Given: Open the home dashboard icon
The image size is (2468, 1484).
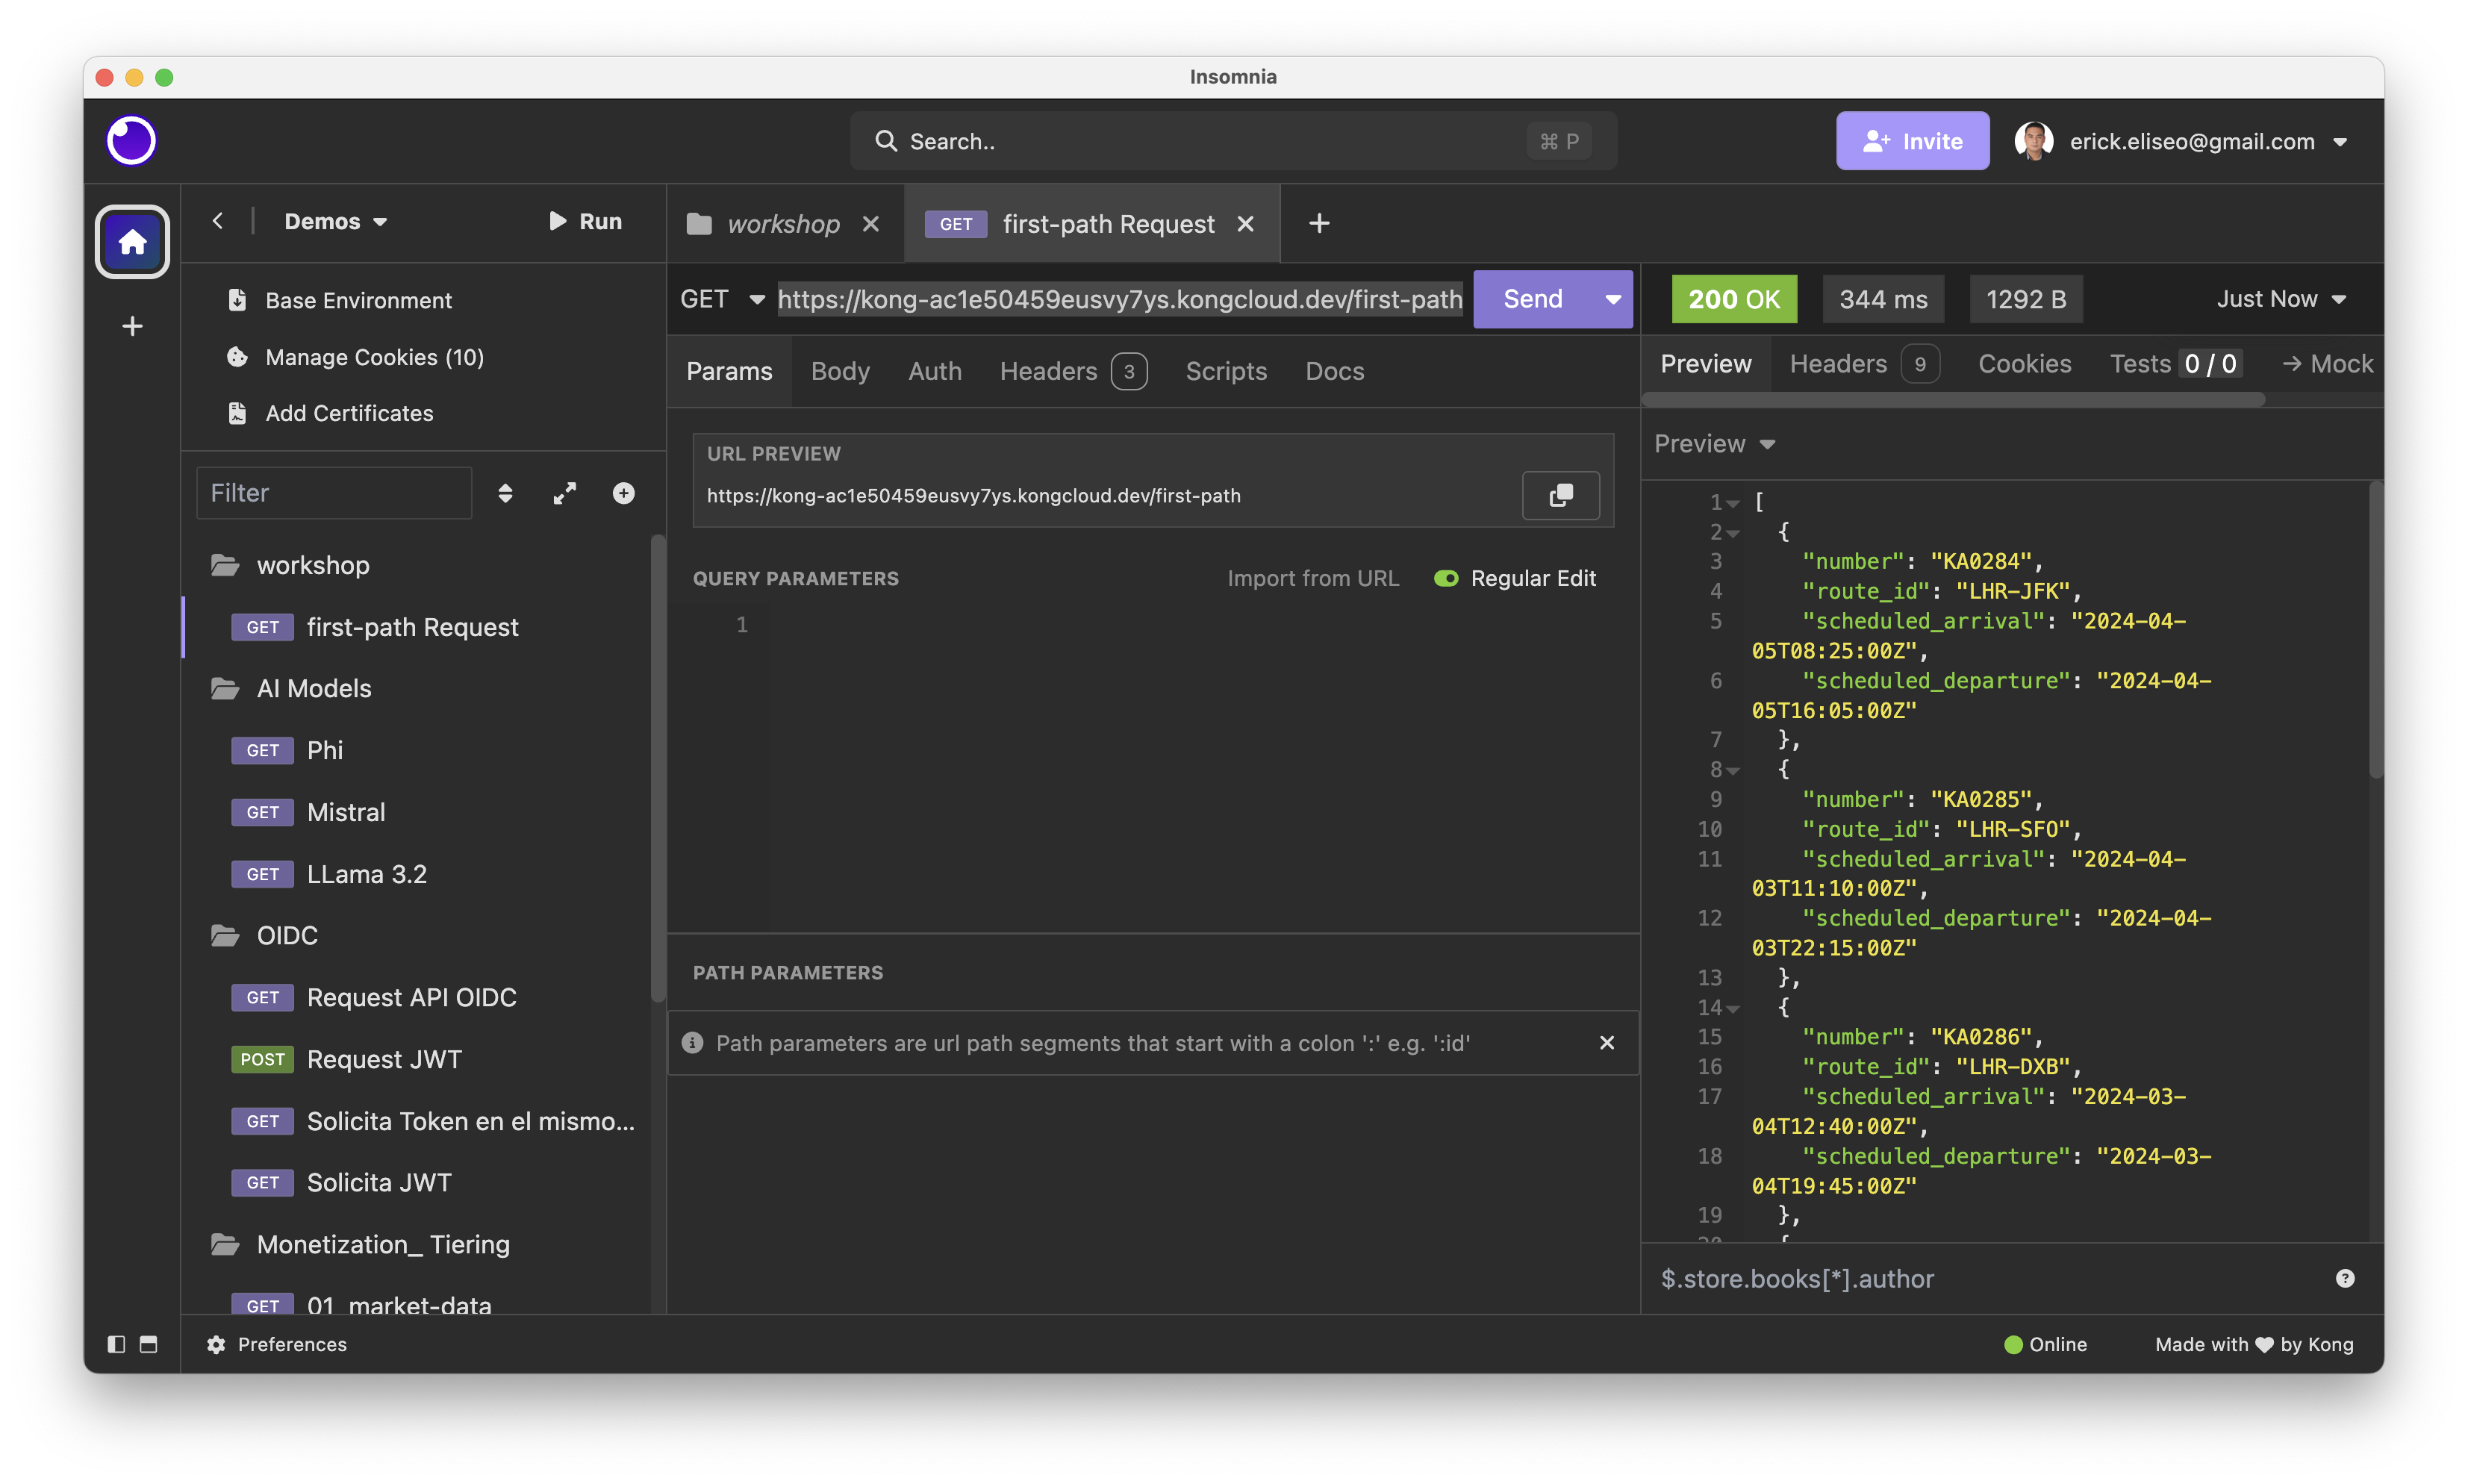Looking at the screenshot, I should (x=132, y=241).
